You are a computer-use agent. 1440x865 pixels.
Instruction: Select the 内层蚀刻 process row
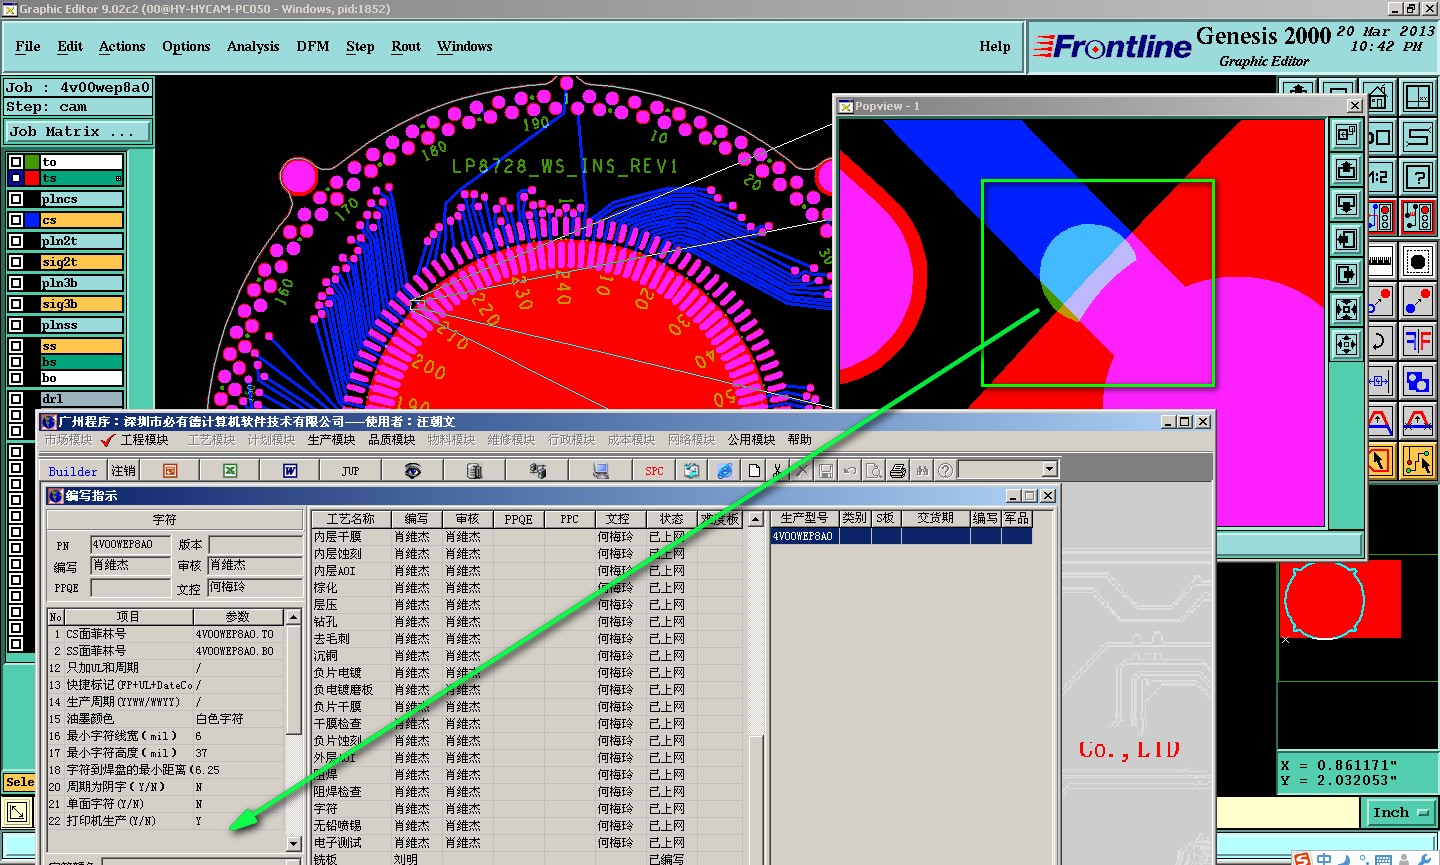(525, 554)
